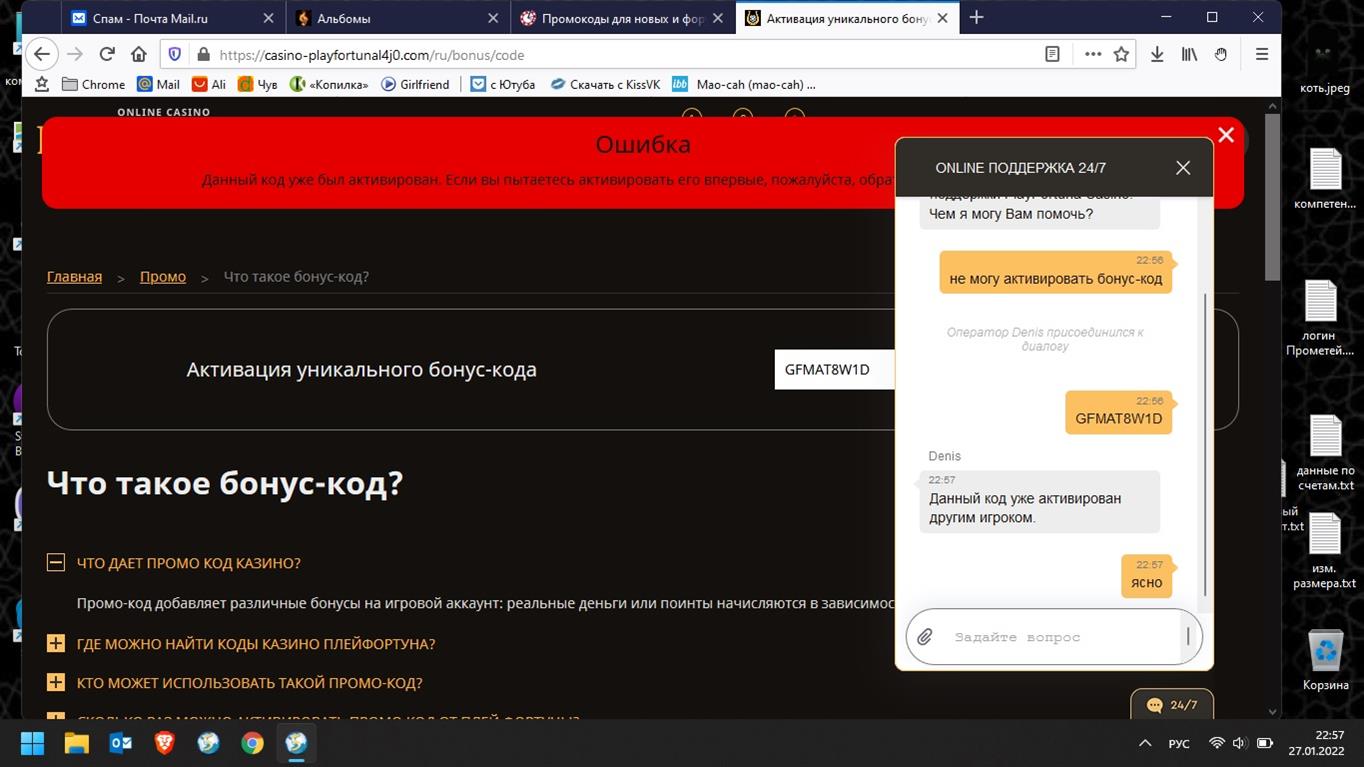Screen dimensions: 1364x767
Task: Collapse the 'Что дает промо код казино?' section
Action: (56, 563)
